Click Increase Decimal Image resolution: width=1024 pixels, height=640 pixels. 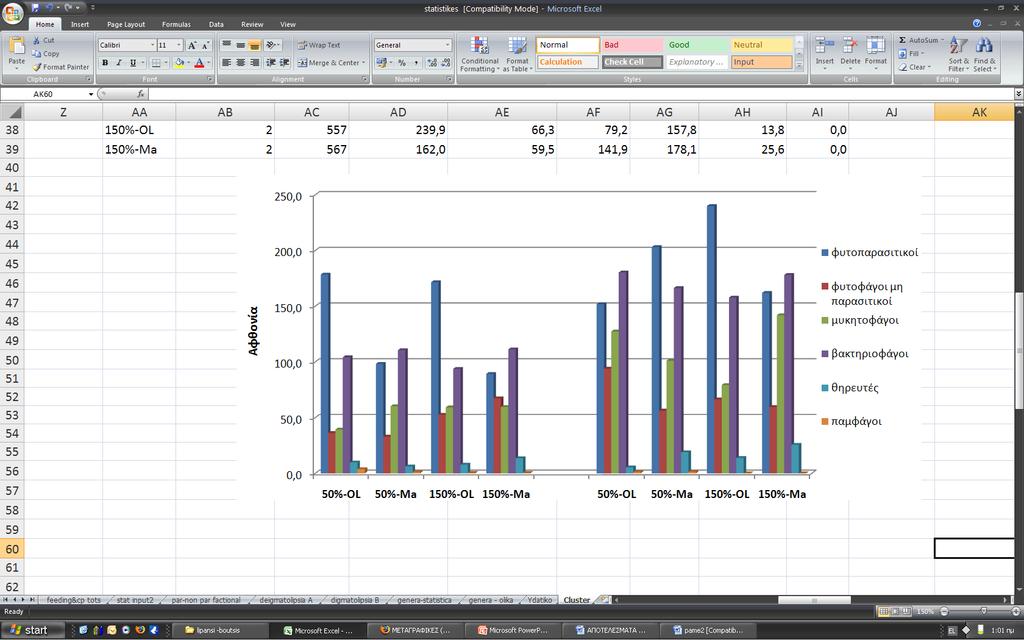432,63
